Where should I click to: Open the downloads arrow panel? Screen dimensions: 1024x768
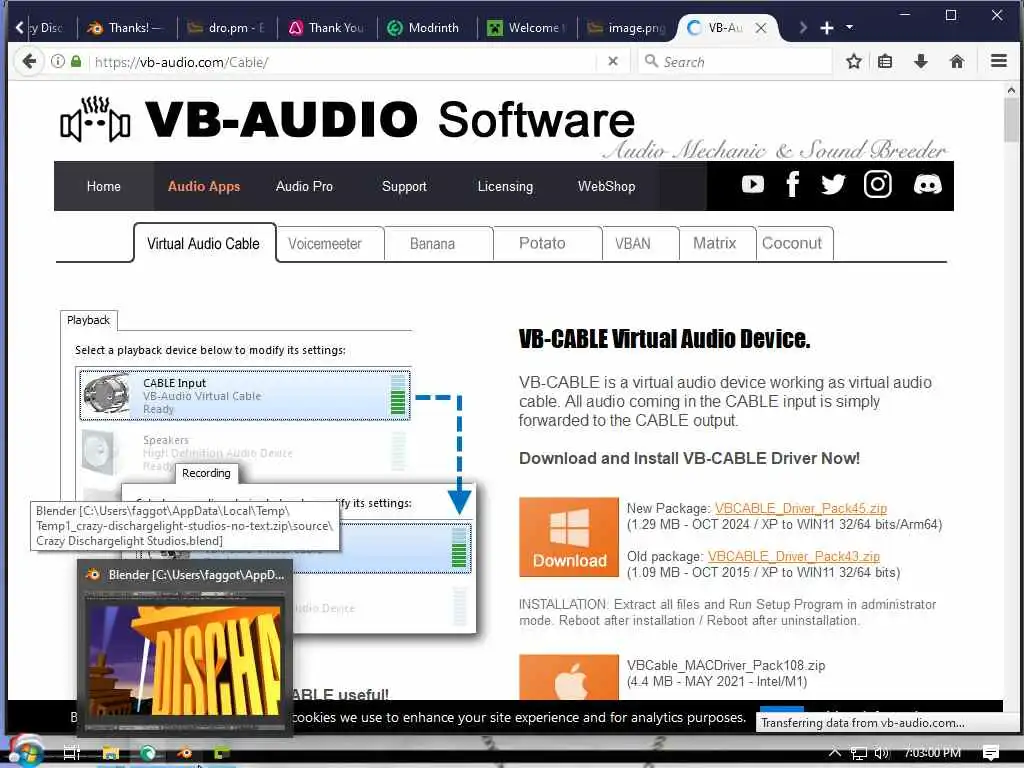(x=921, y=61)
